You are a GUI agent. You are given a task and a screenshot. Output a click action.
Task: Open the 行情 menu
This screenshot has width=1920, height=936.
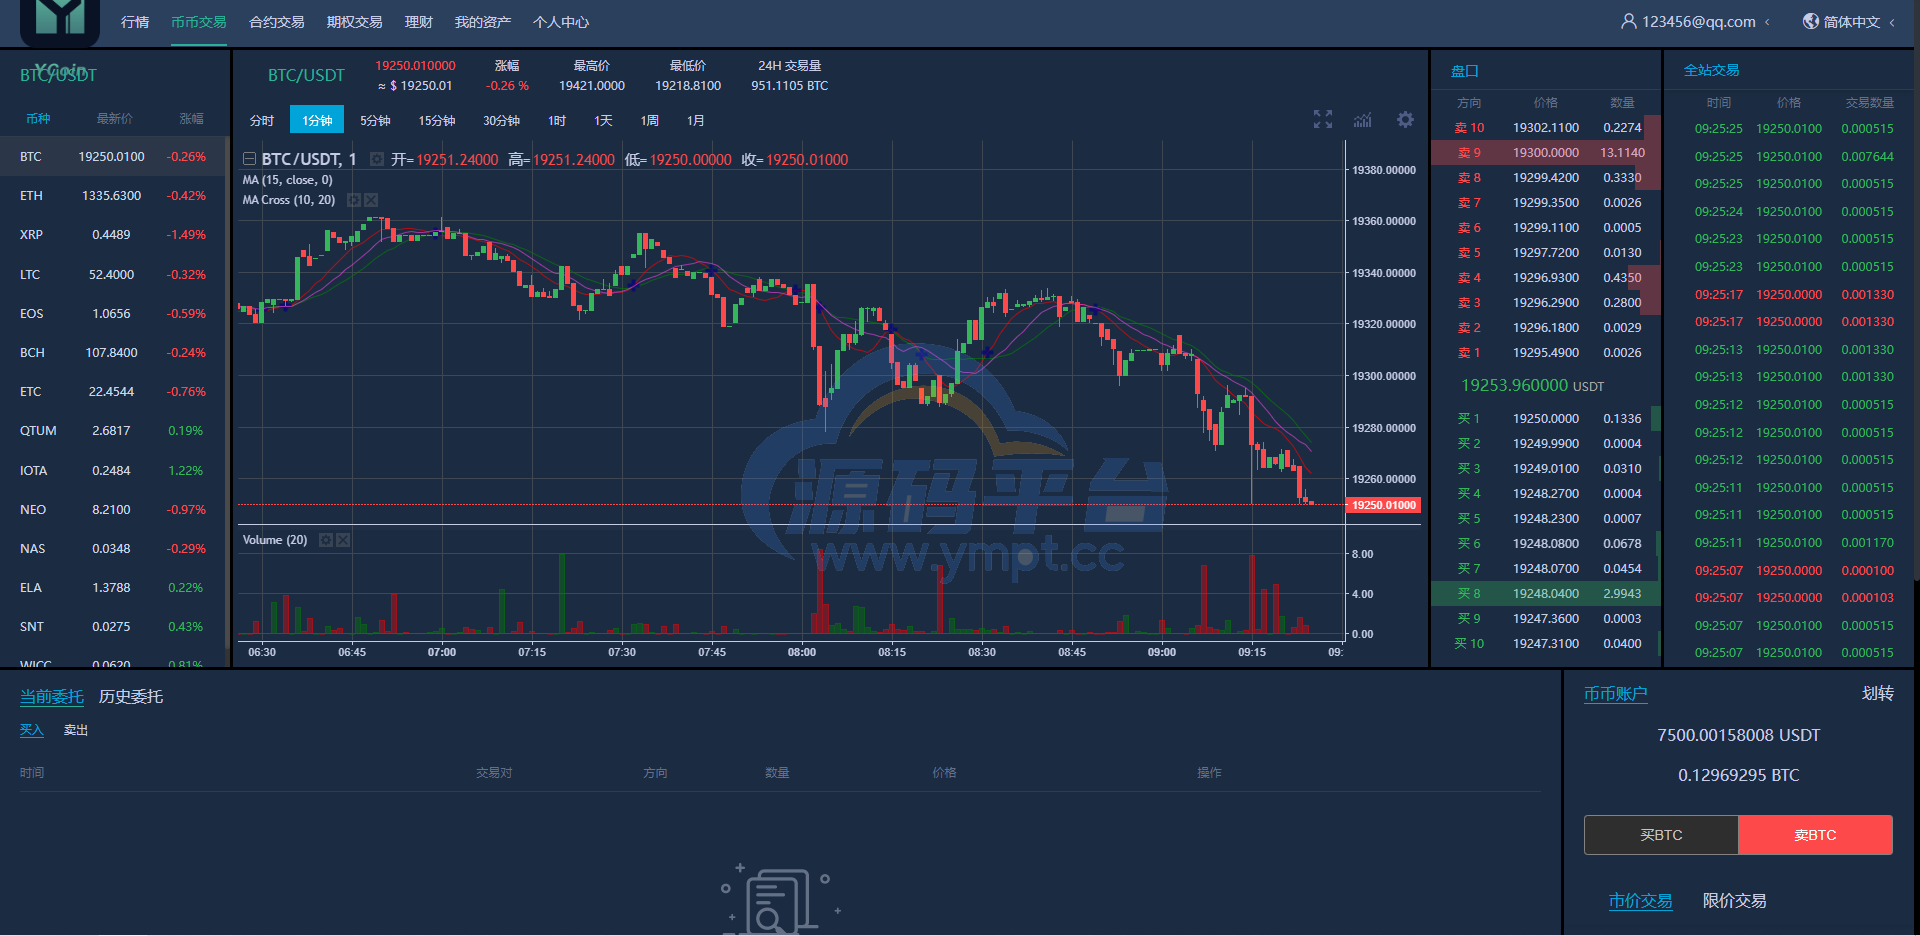point(135,22)
